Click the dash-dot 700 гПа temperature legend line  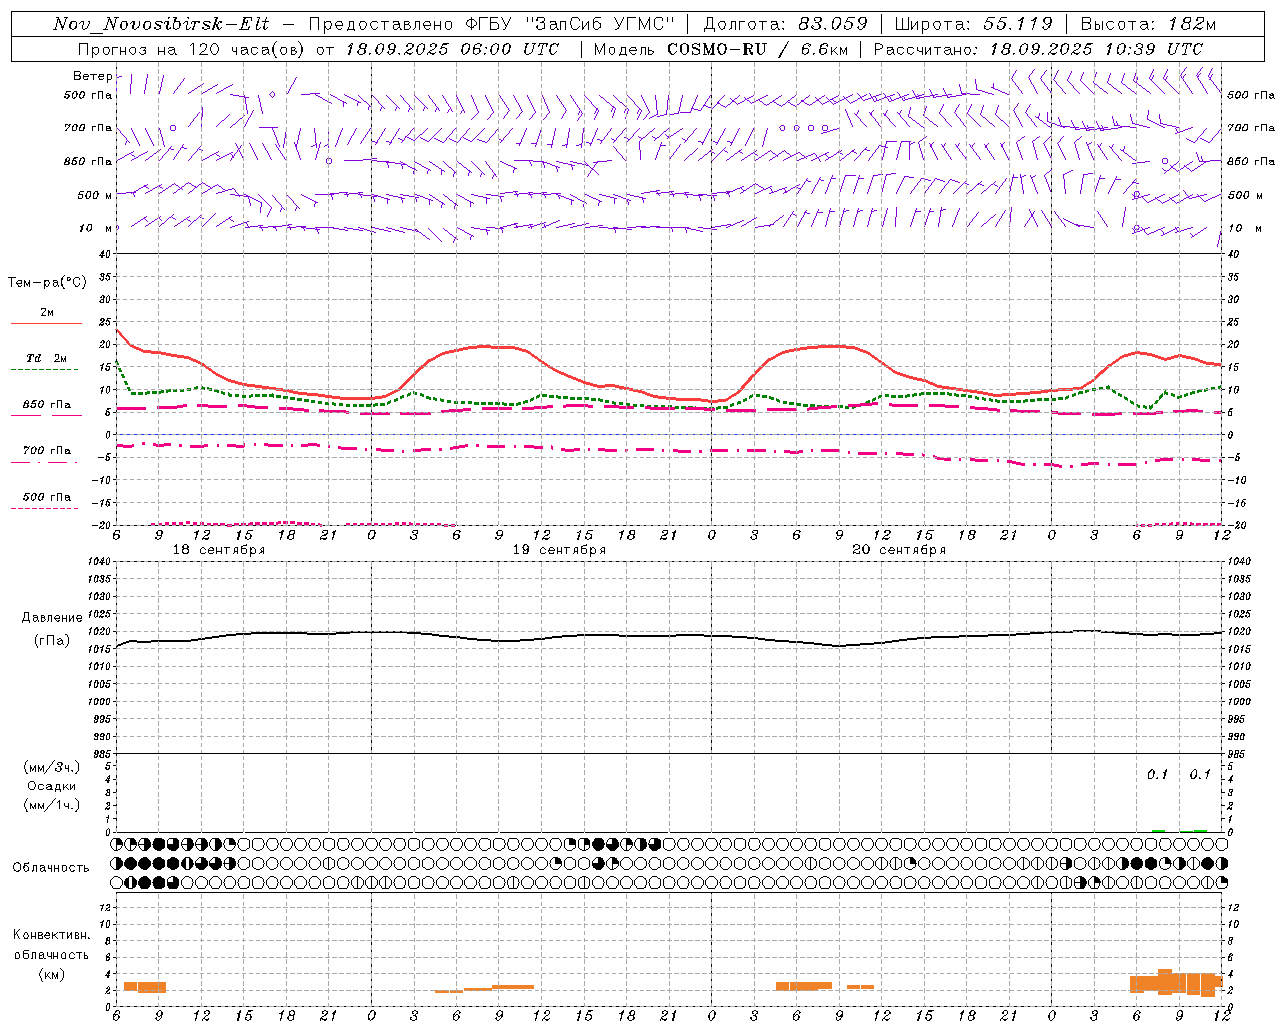tap(44, 463)
